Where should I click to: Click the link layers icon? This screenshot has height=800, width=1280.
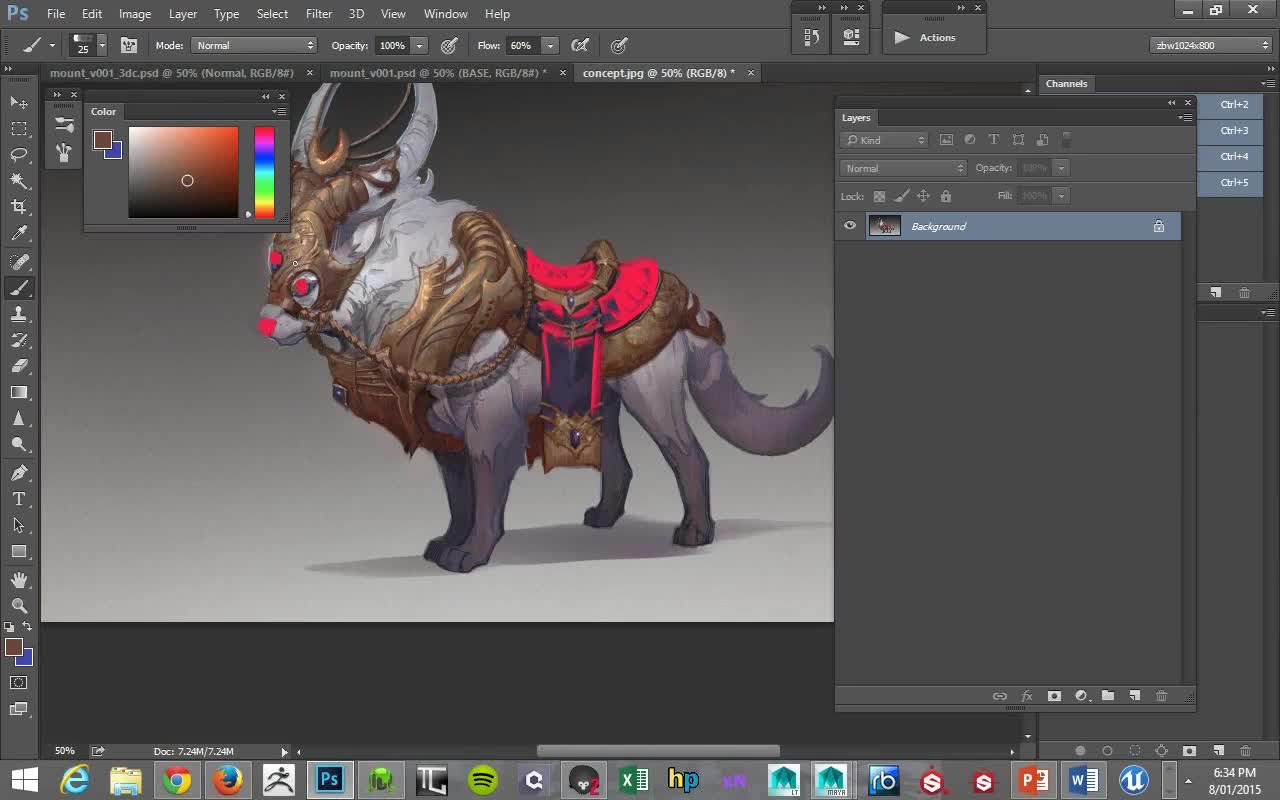999,696
